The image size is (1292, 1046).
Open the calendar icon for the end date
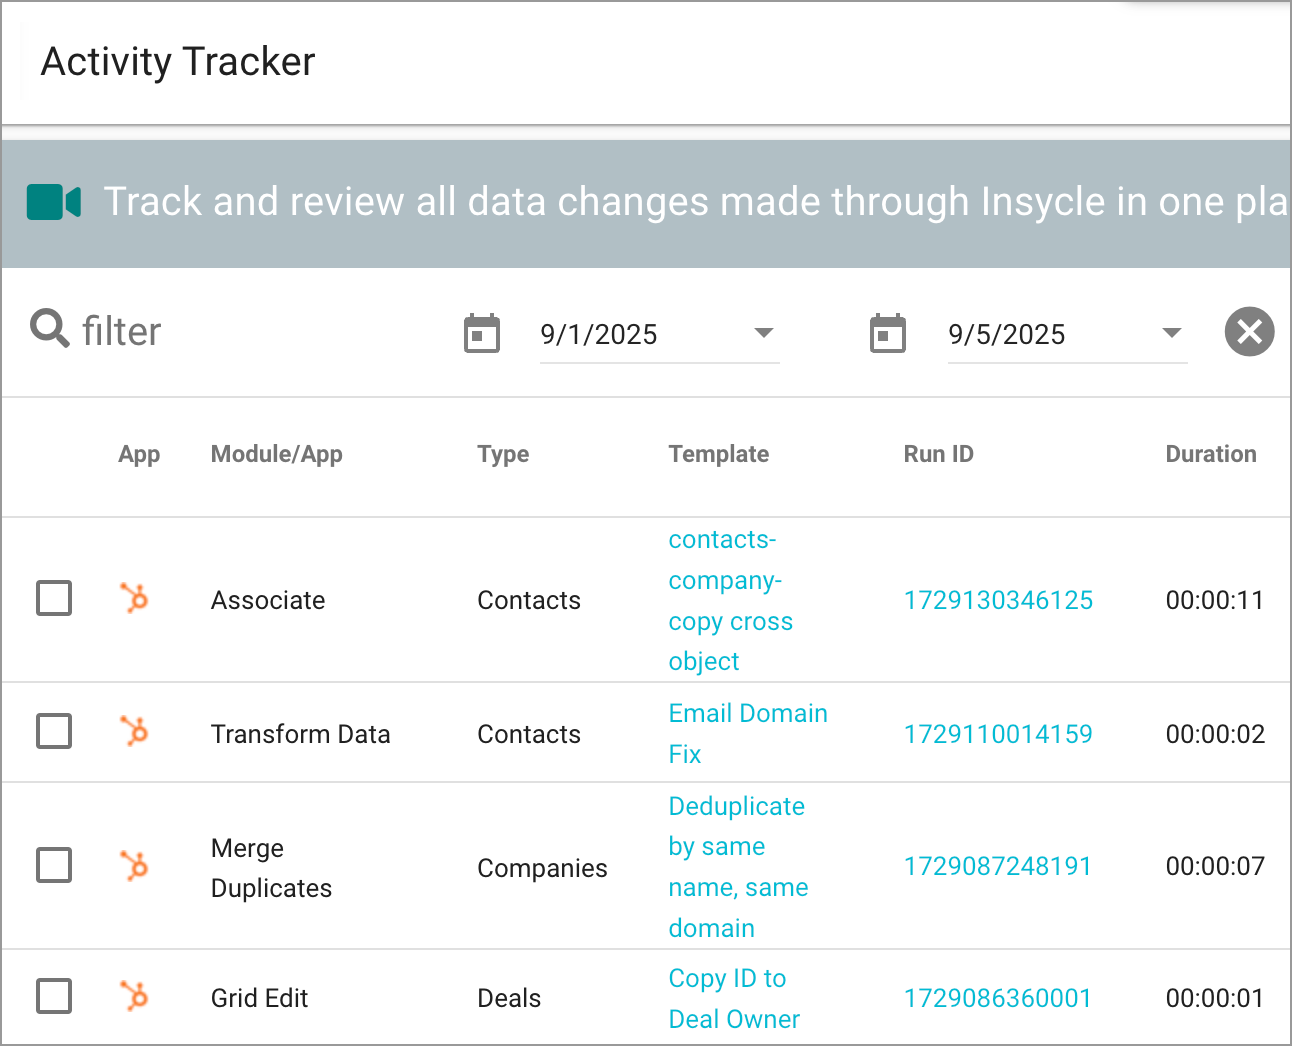click(x=888, y=333)
